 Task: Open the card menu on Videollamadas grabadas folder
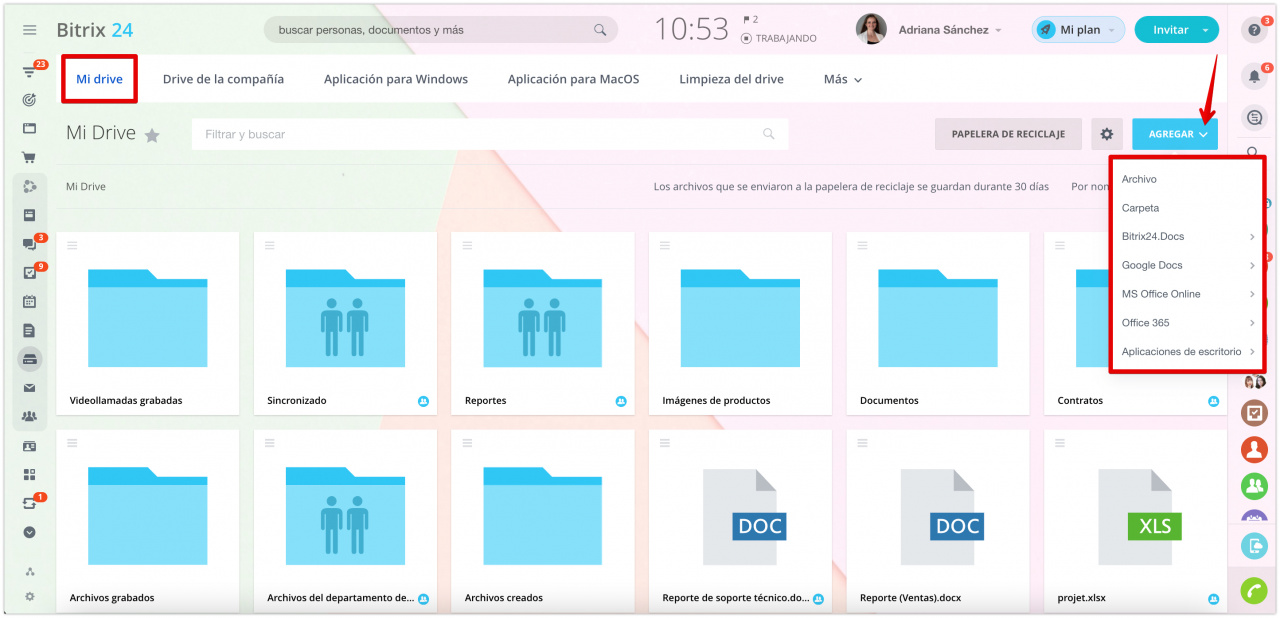coord(72,245)
